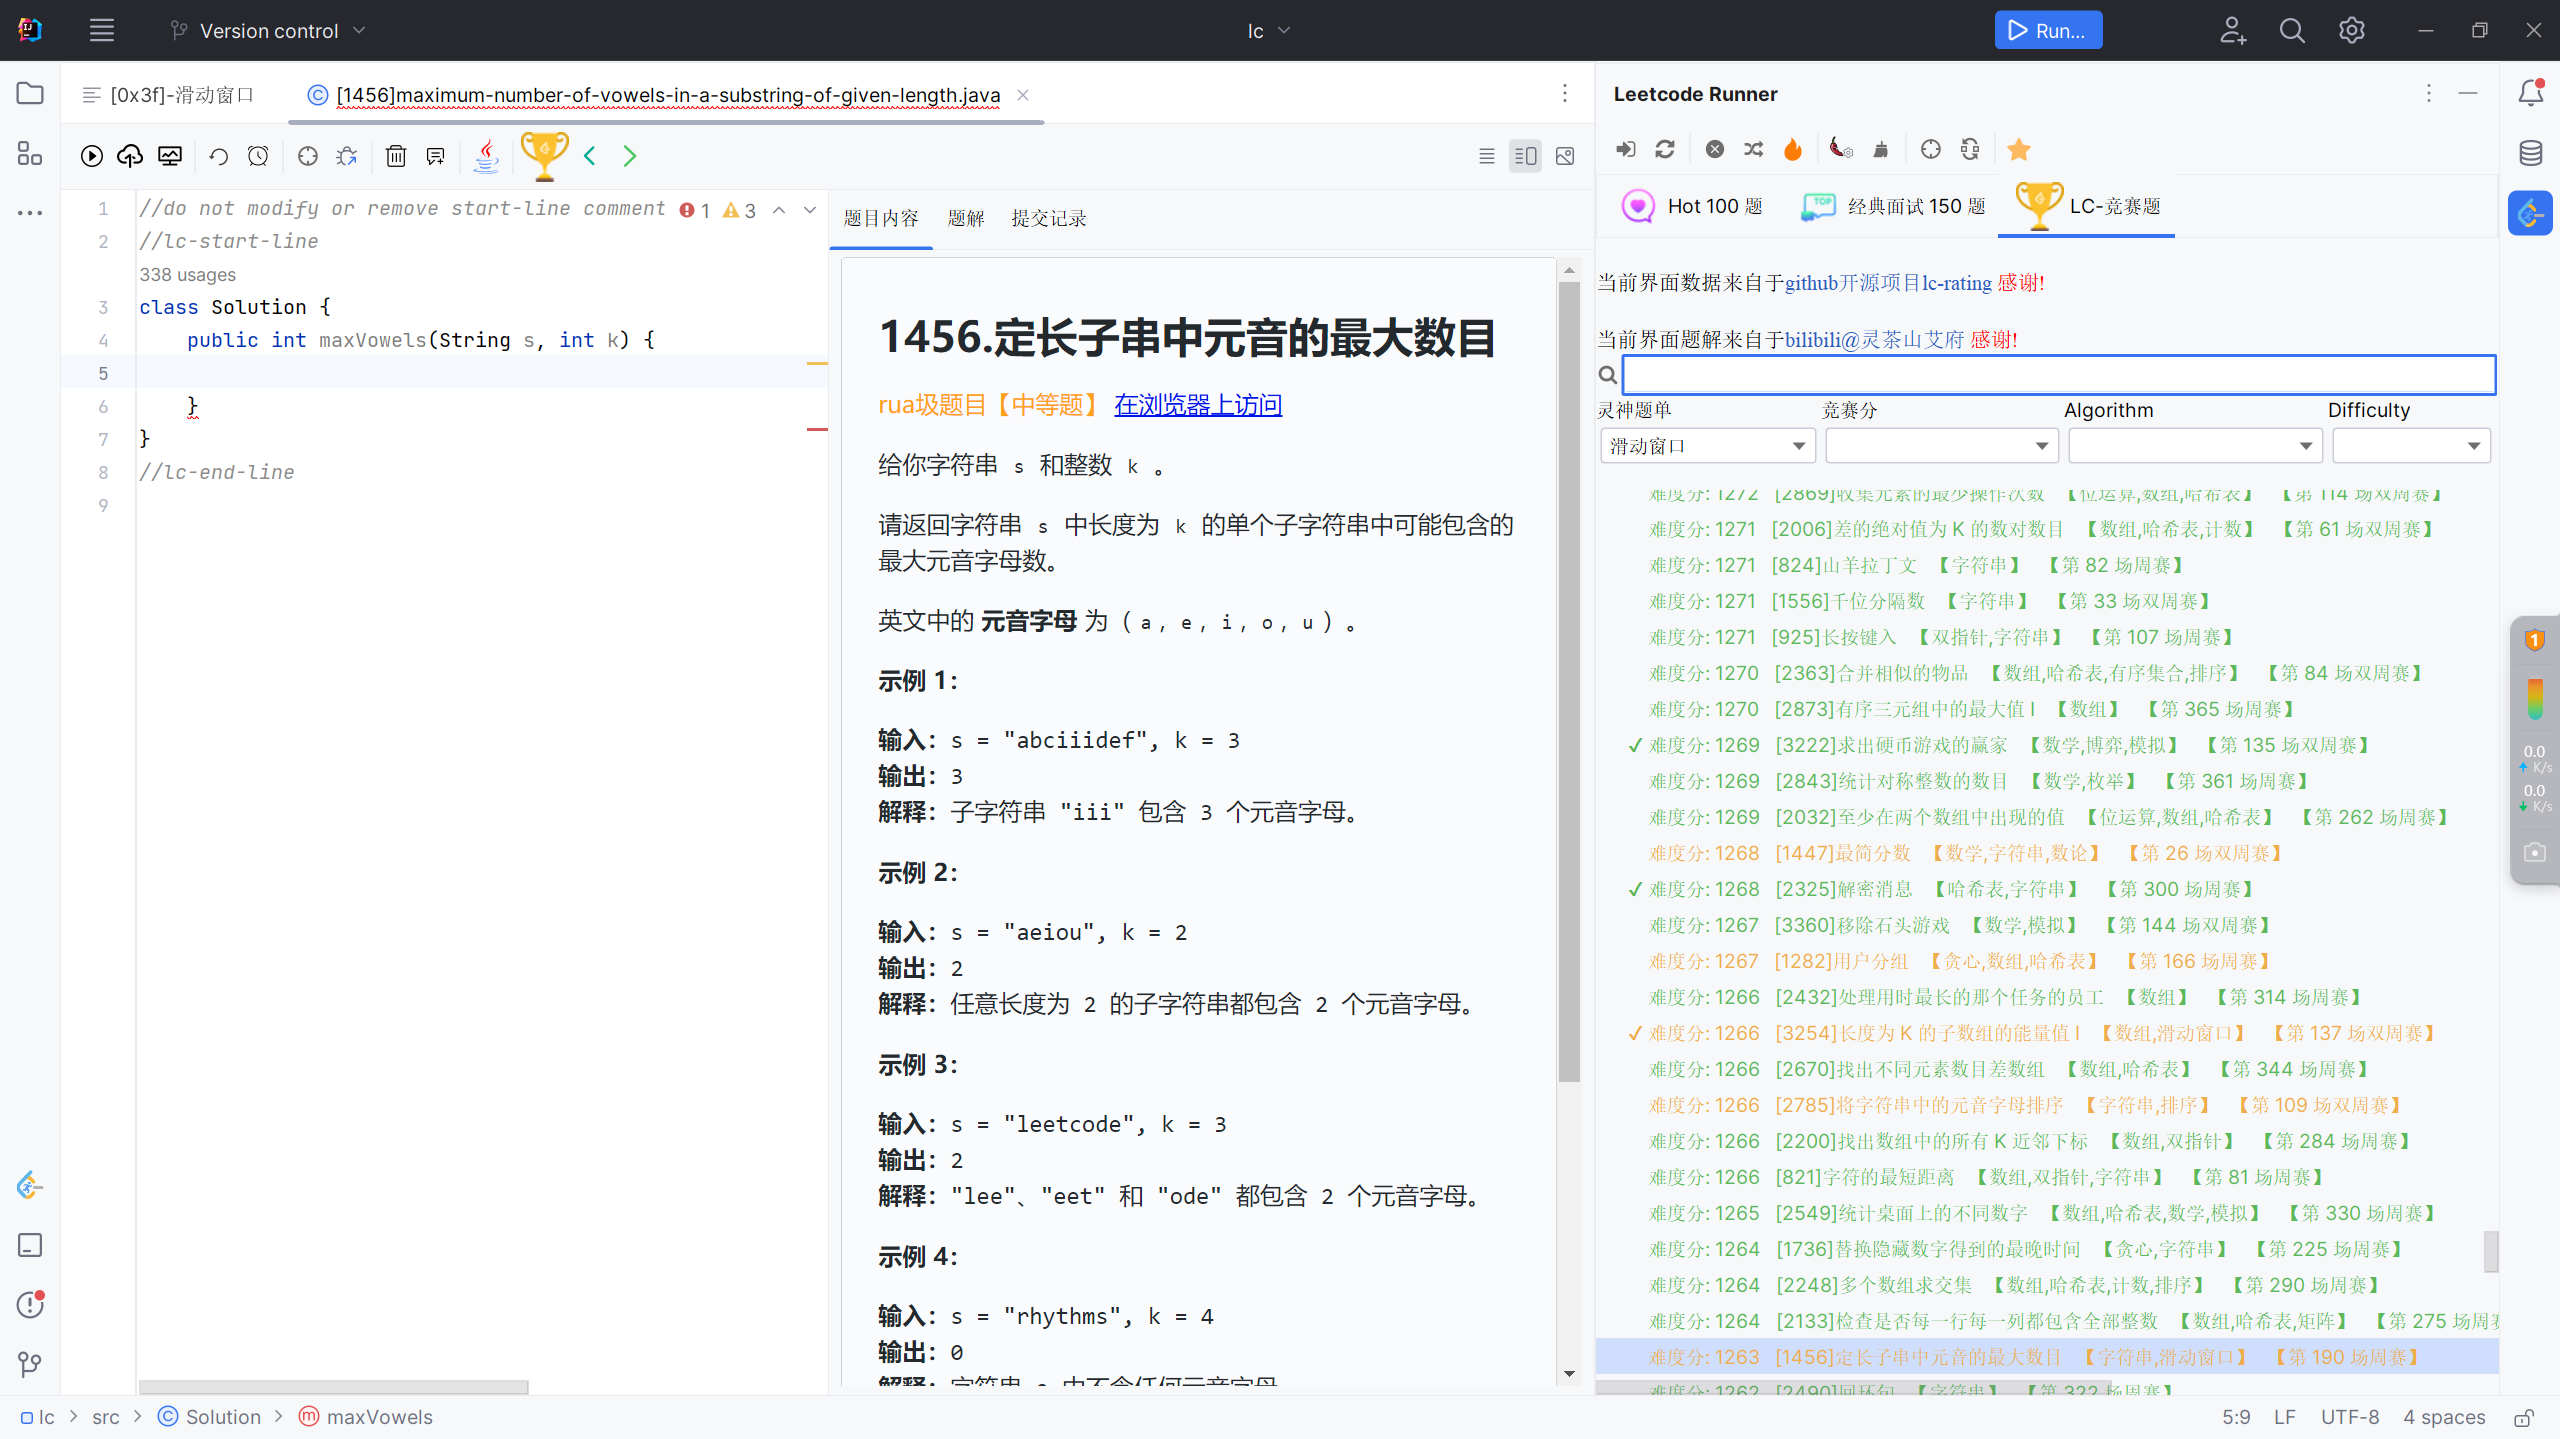Click the orange flame icon
Screen dimensions: 2560x1439
point(1793,149)
